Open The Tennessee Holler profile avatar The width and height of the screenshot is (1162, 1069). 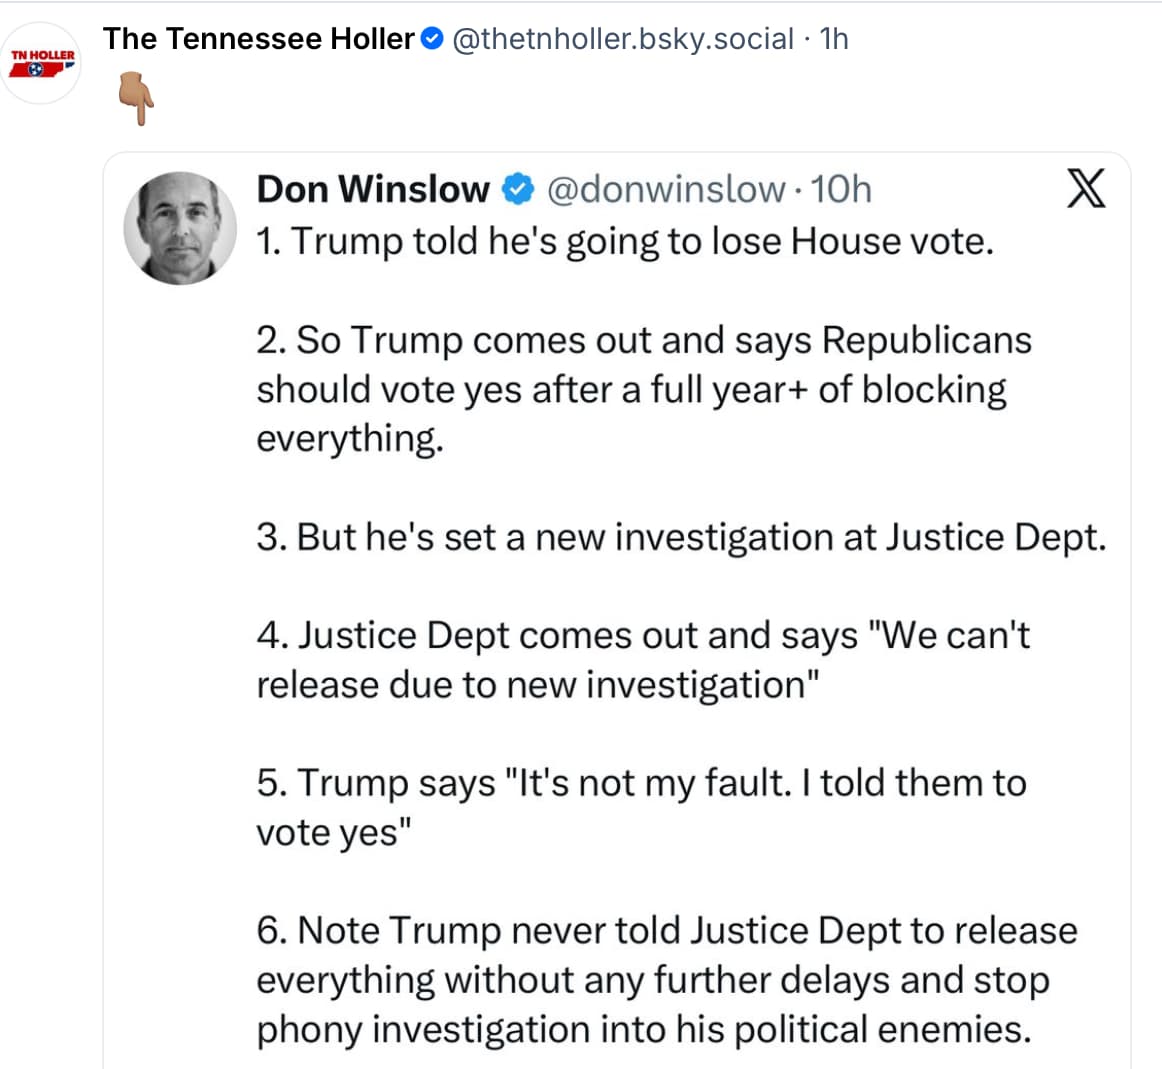(x=42, y=64)
